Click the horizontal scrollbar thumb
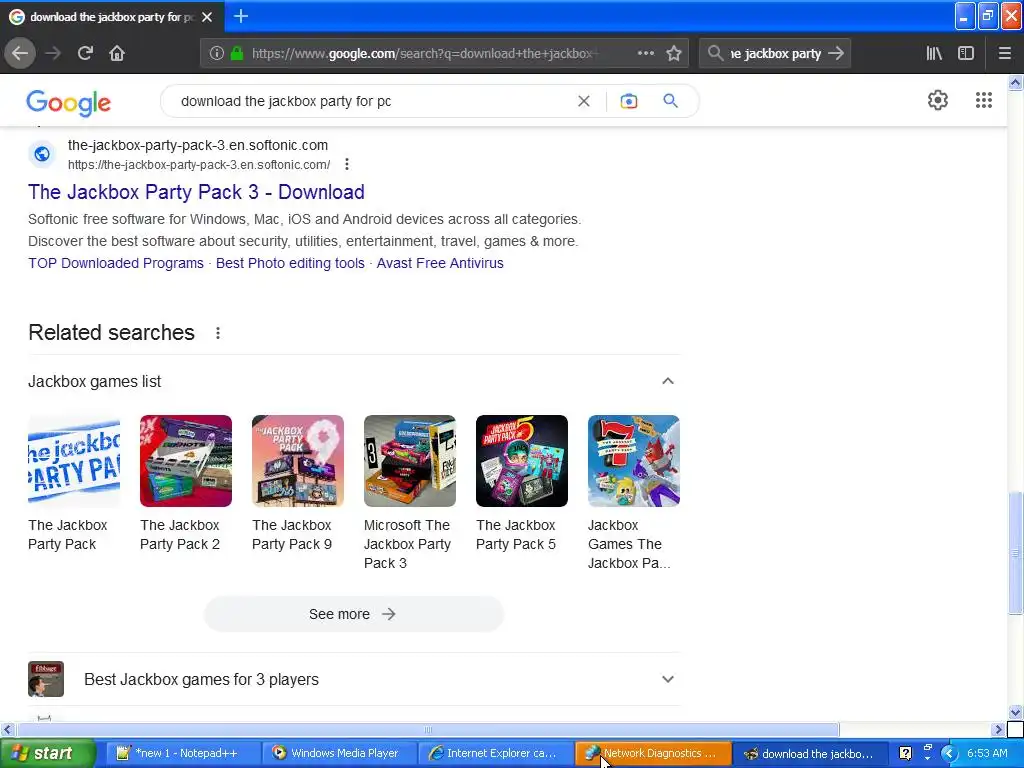The height and width of the screenshot is (768, 1024). [x=428, y=729]
